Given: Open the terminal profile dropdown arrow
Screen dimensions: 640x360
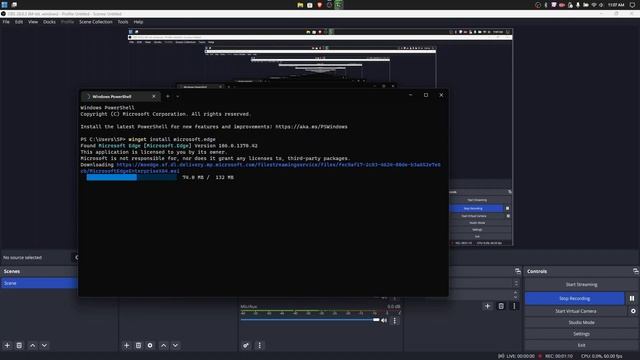Looking at the screenshot, I should click(178, 96).
